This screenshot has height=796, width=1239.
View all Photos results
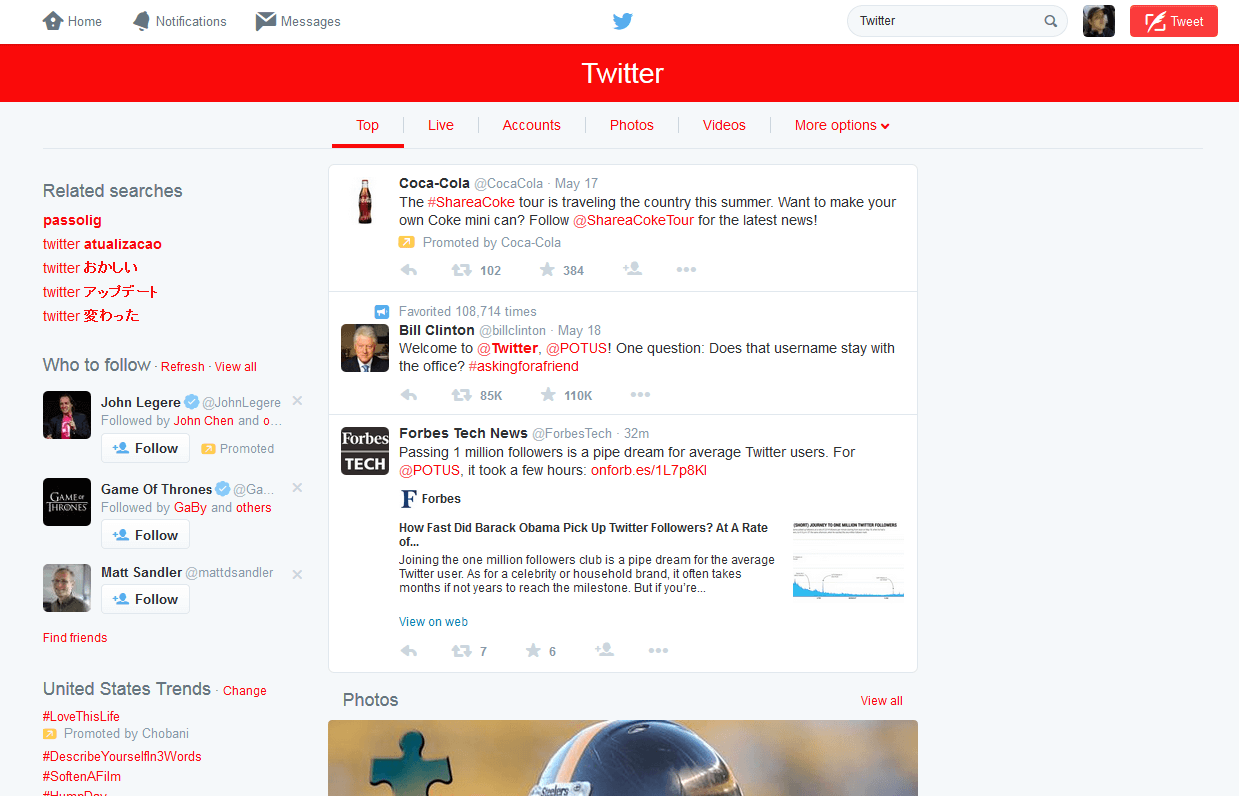point(882,701)
